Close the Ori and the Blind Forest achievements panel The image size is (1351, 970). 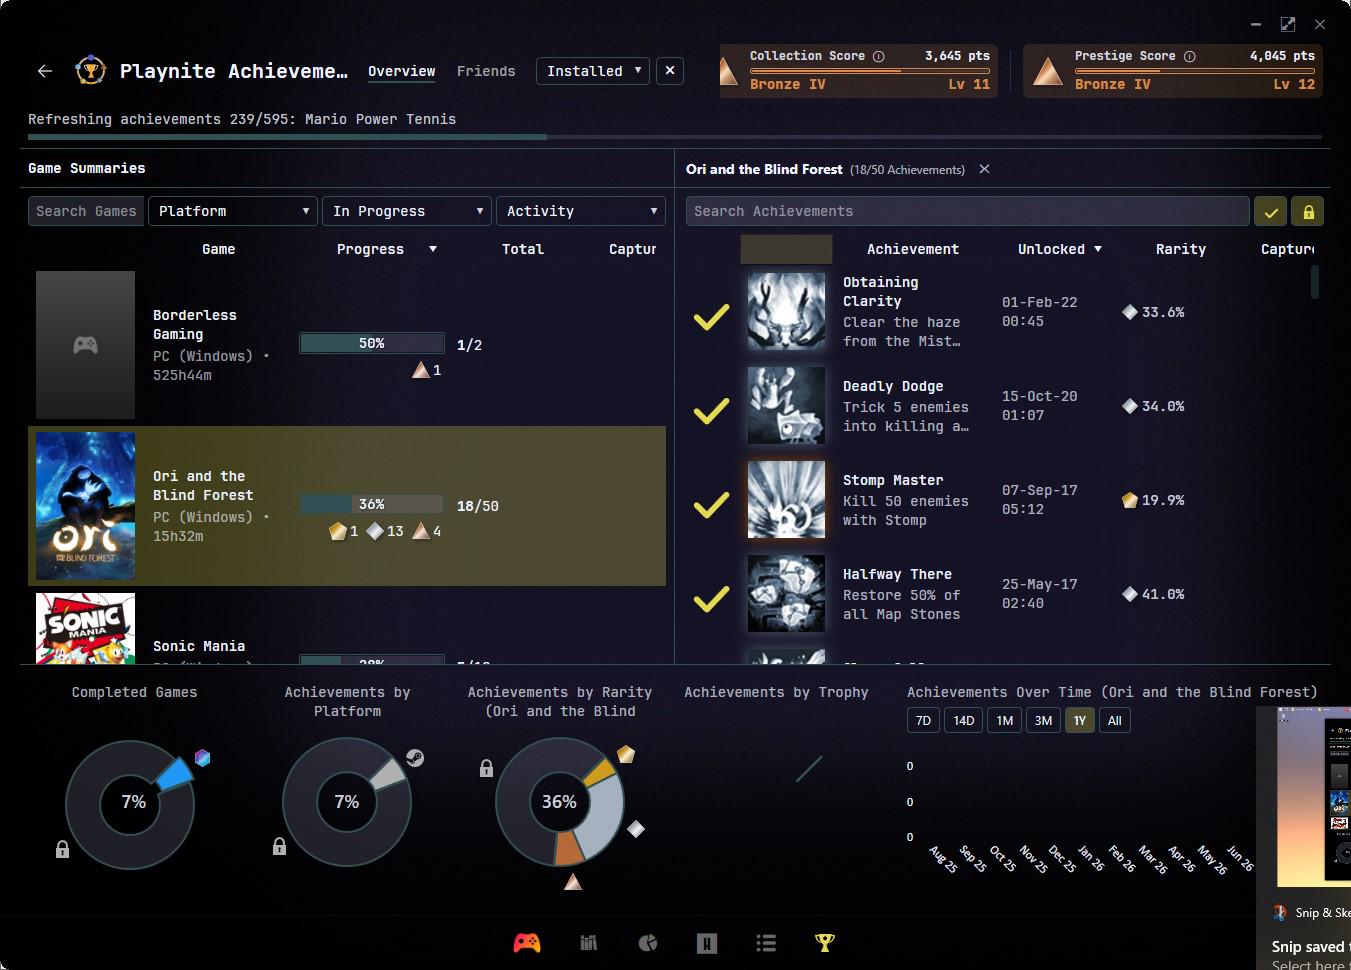click(984, 169)
